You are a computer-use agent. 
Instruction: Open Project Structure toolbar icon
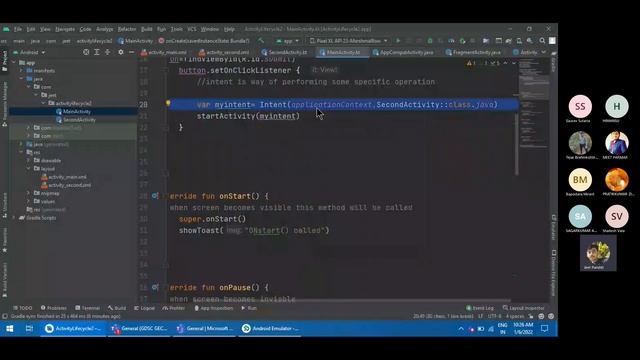486,41
